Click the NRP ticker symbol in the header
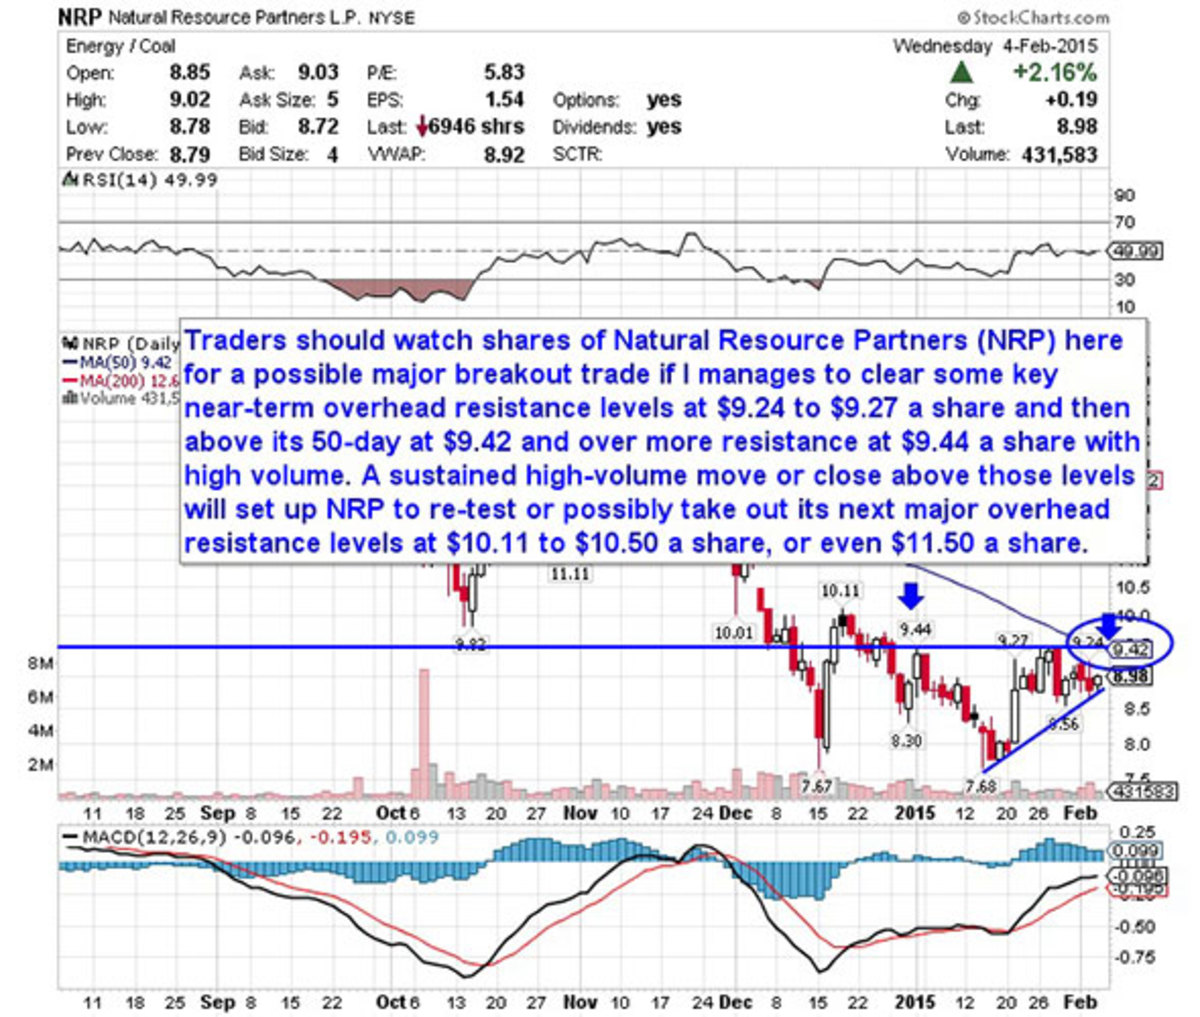This screenshot has width=1200, height=1017. pos(80,17)
